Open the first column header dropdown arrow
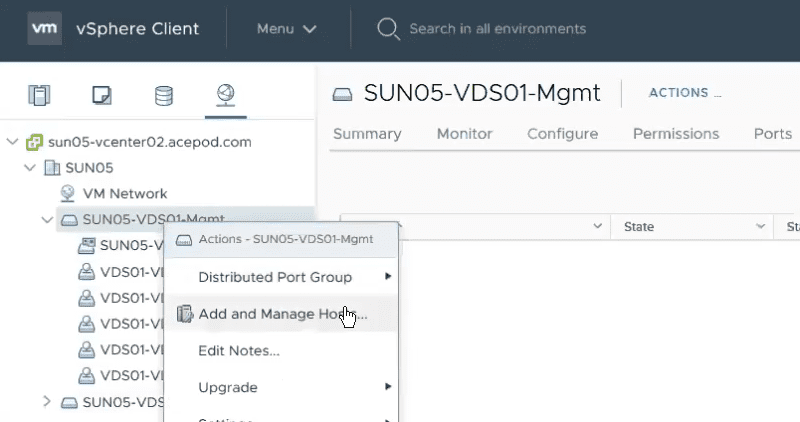 pos(597,226)
